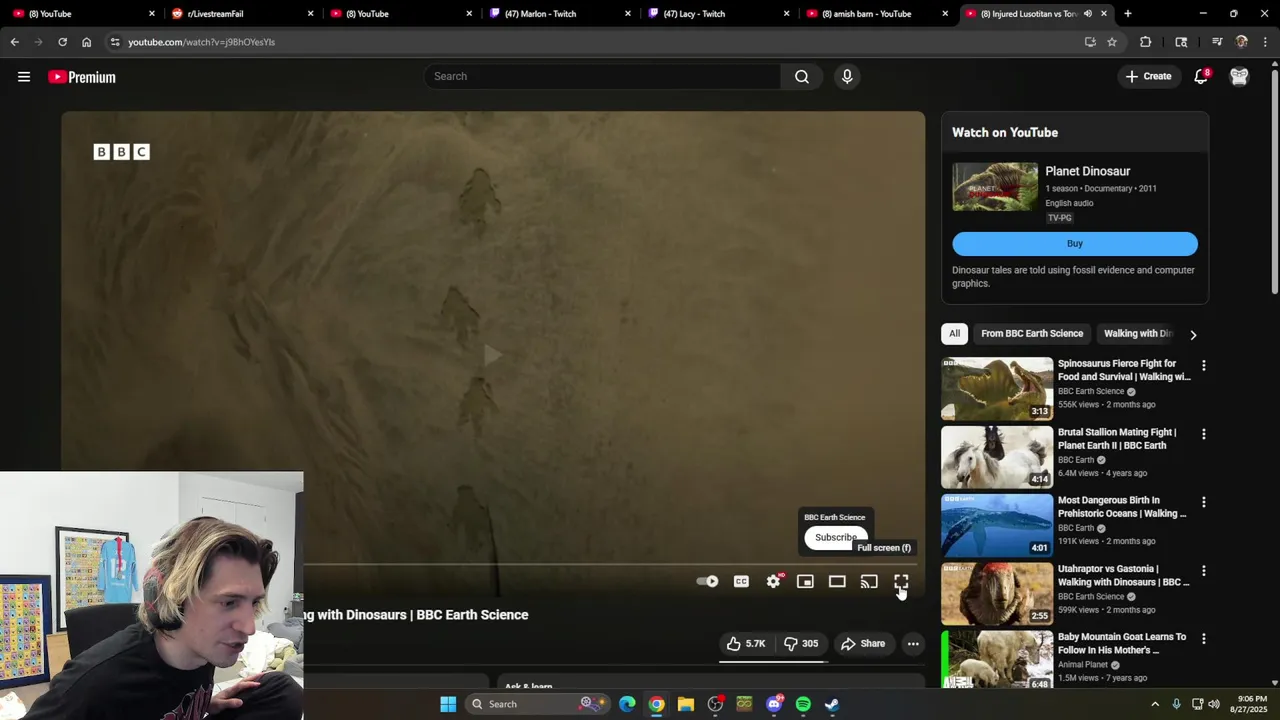Screen dimensions: 1280x720
Task: Open Planet Dinosaur thumbnail
Action: coord(995,187)
